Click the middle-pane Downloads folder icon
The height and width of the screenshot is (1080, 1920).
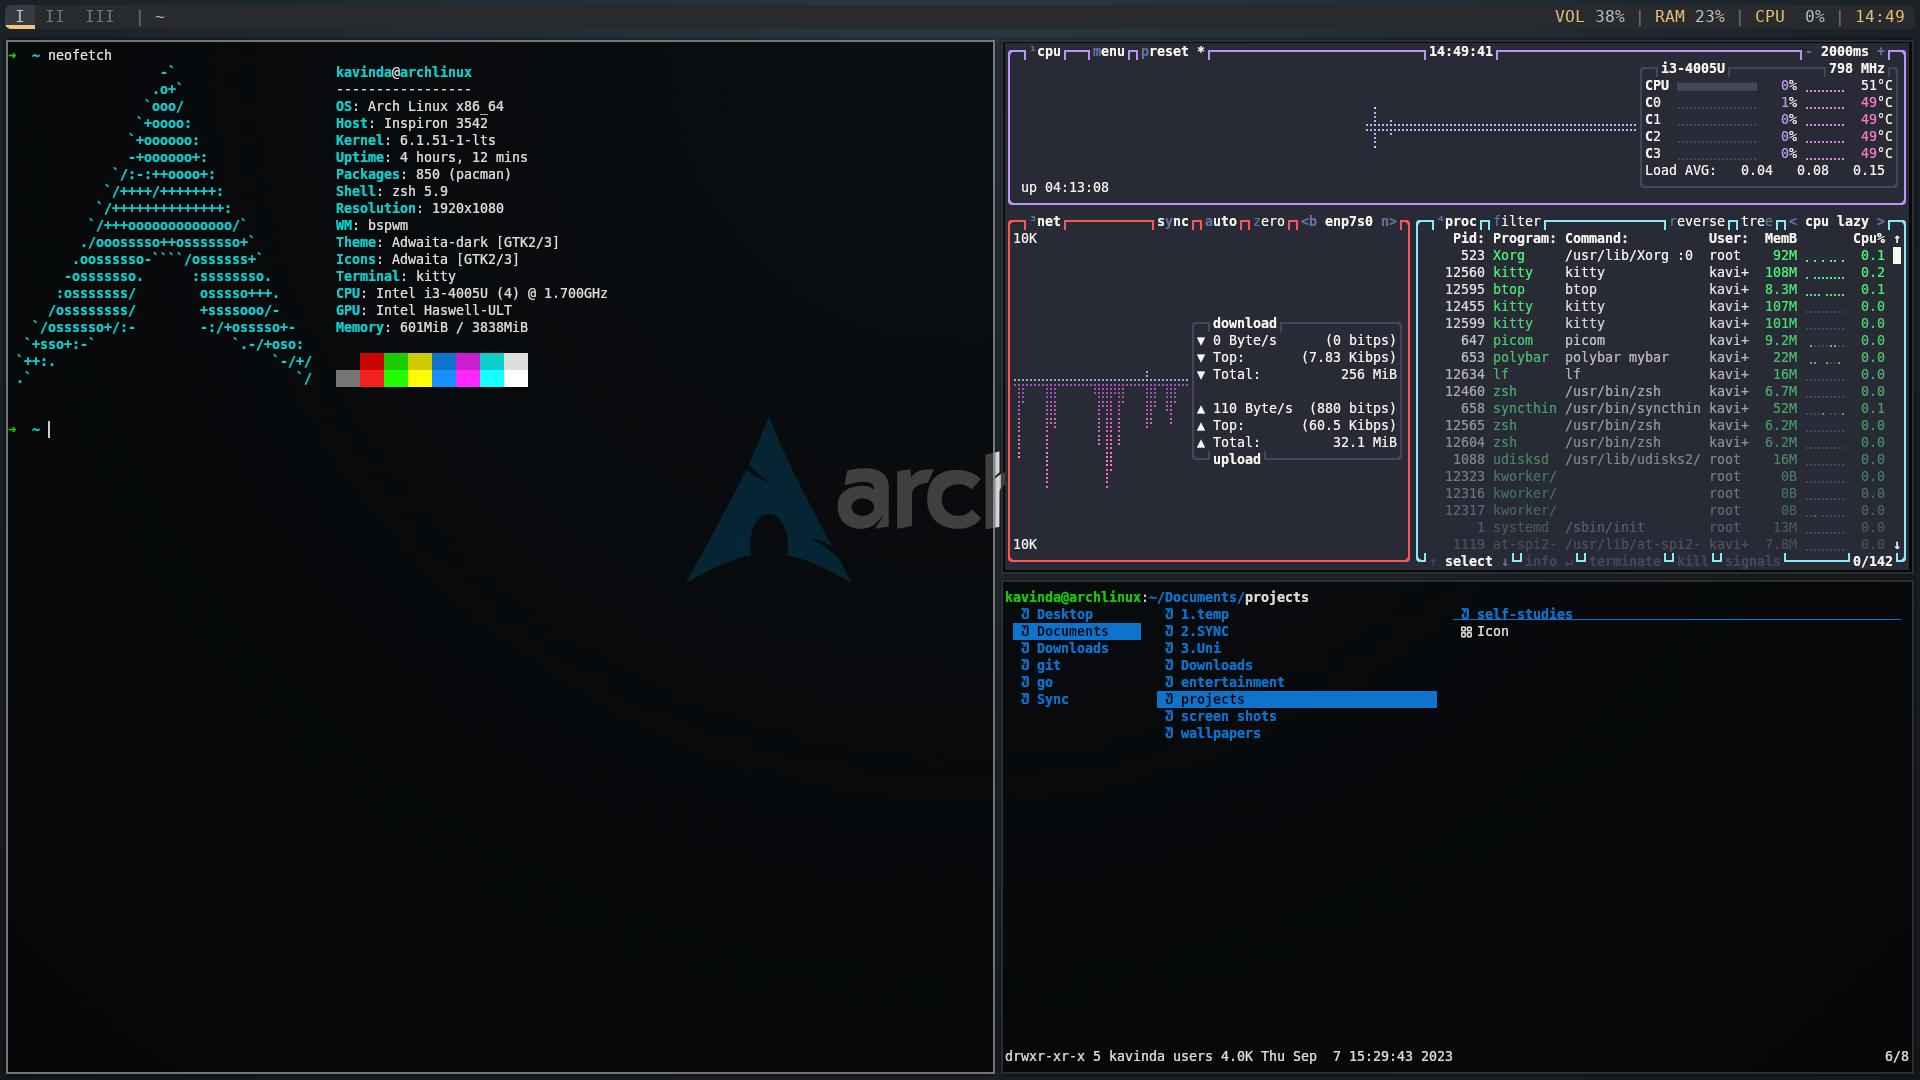pos(1169,666)
